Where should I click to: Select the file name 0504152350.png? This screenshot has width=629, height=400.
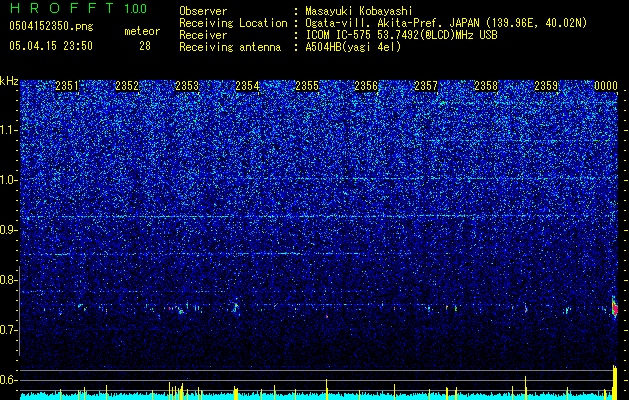coord(51,27)
